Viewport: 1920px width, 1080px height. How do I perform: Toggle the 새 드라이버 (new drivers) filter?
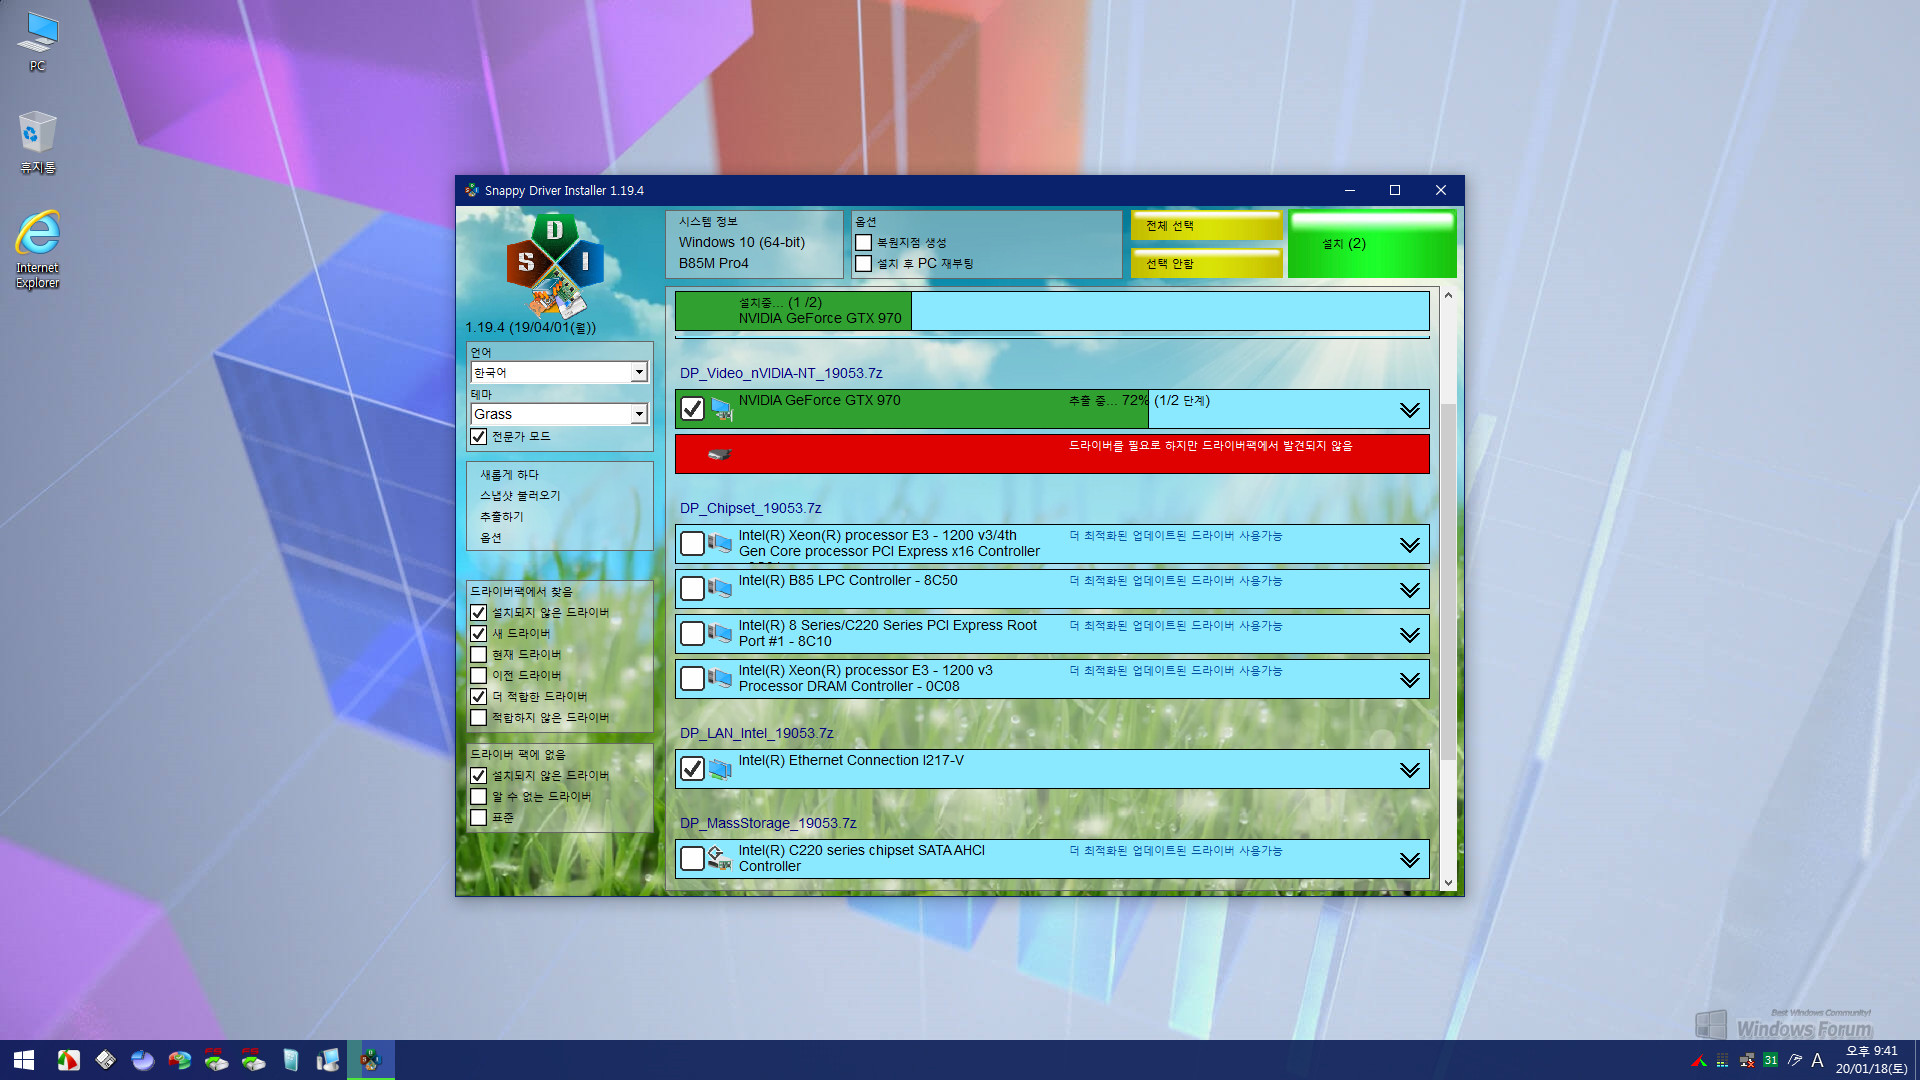(x=479, y=634)
